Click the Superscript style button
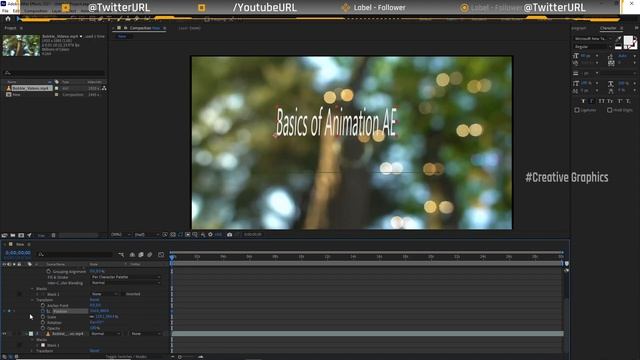 pos(619,101)
